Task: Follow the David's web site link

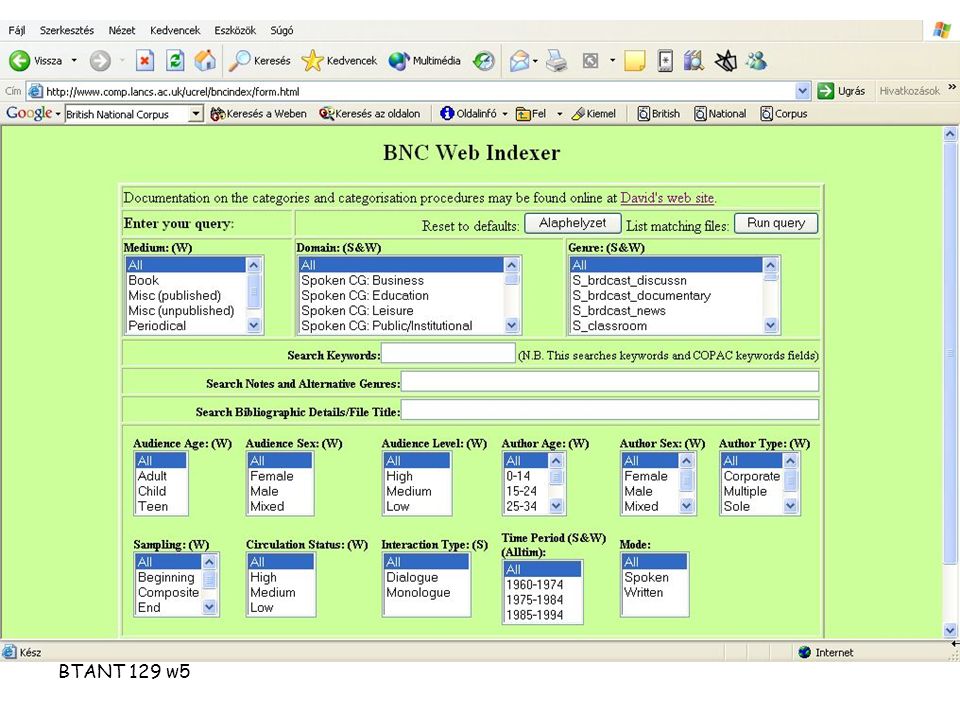Action: [x=667, y=198]
